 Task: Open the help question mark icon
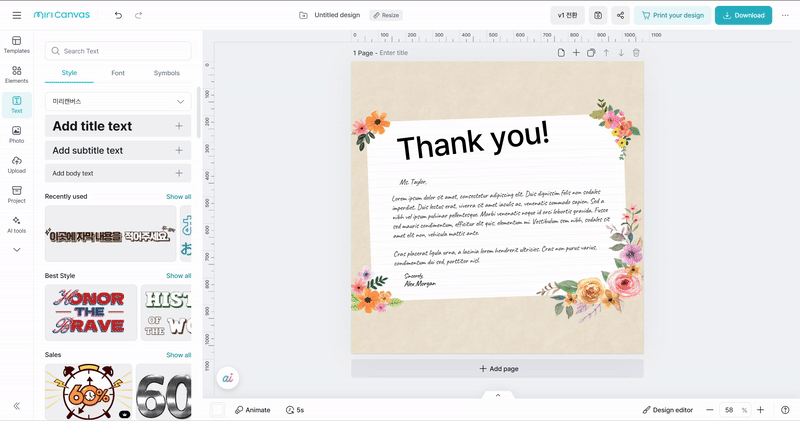(785, 410)
